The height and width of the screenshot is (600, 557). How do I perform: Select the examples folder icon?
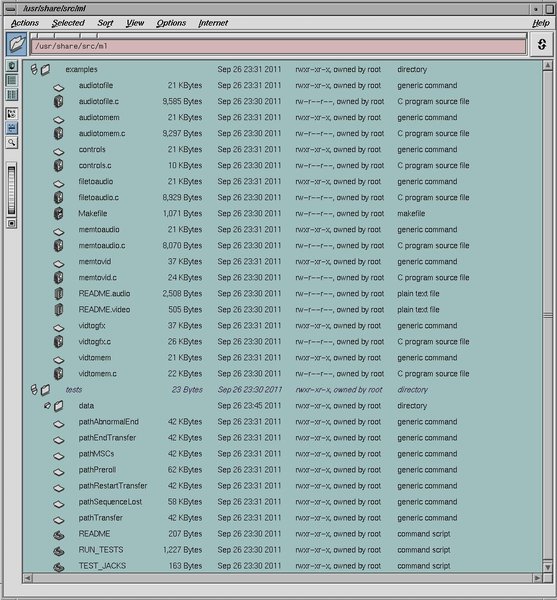coord(46,70)
